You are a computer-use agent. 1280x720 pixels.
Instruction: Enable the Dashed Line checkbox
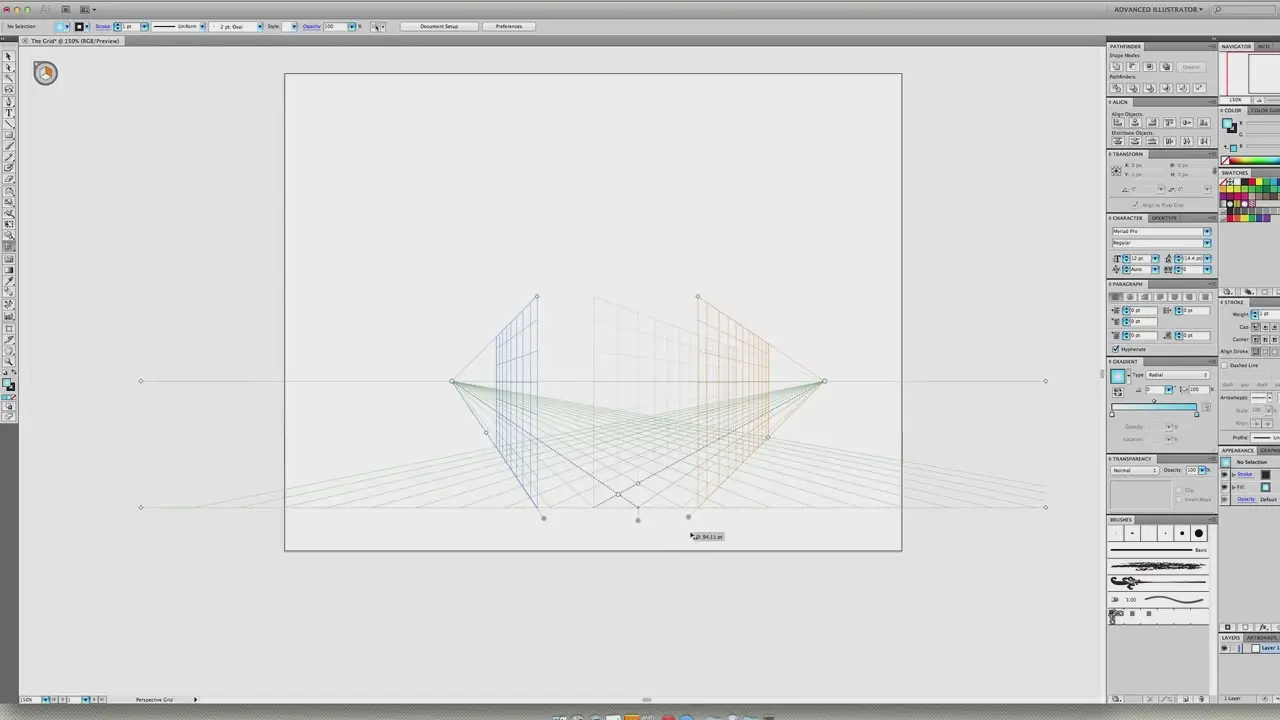coord(1225,365)
